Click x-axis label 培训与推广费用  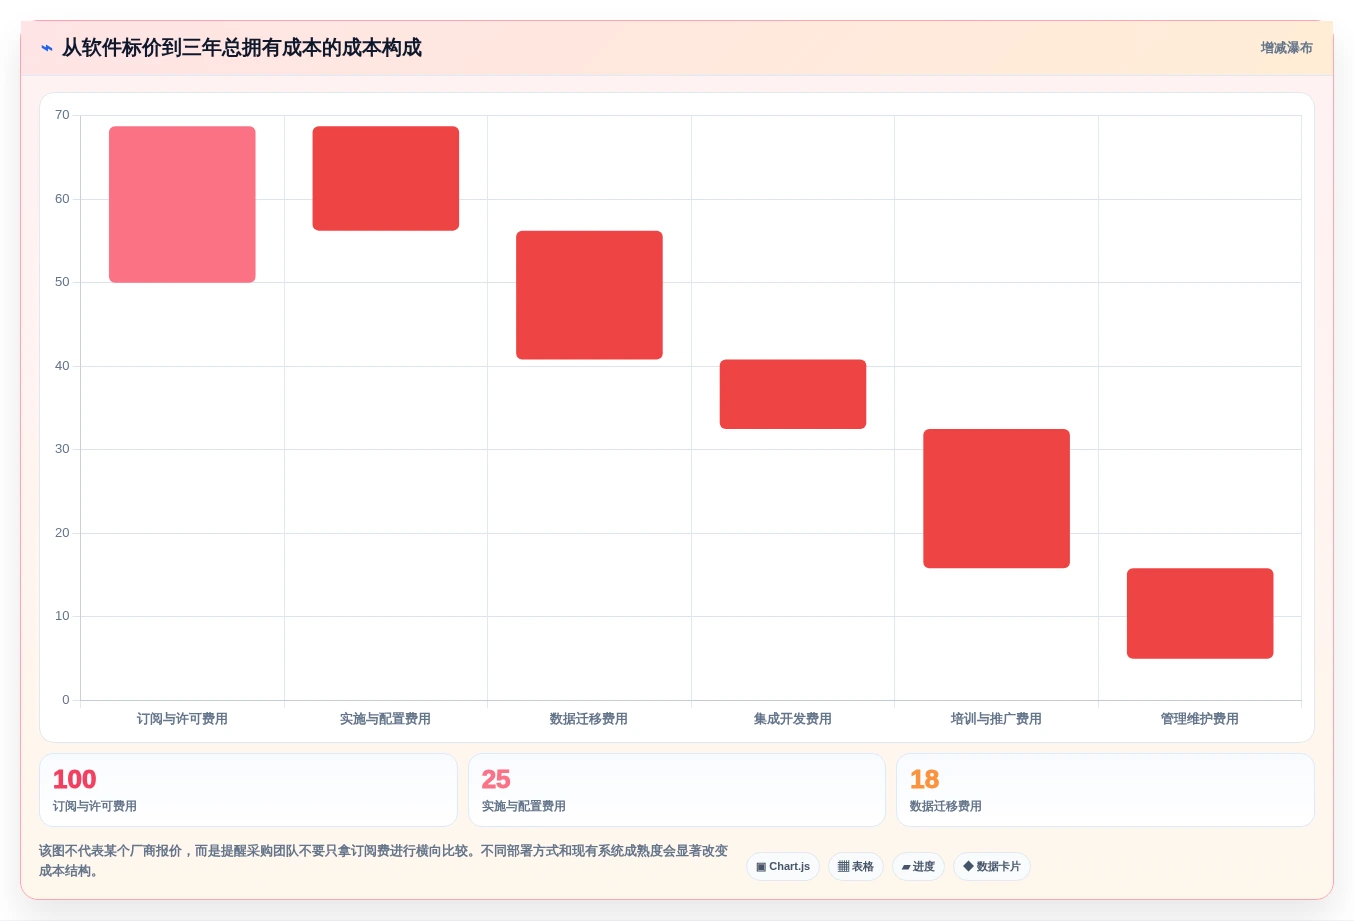(996, 719)
